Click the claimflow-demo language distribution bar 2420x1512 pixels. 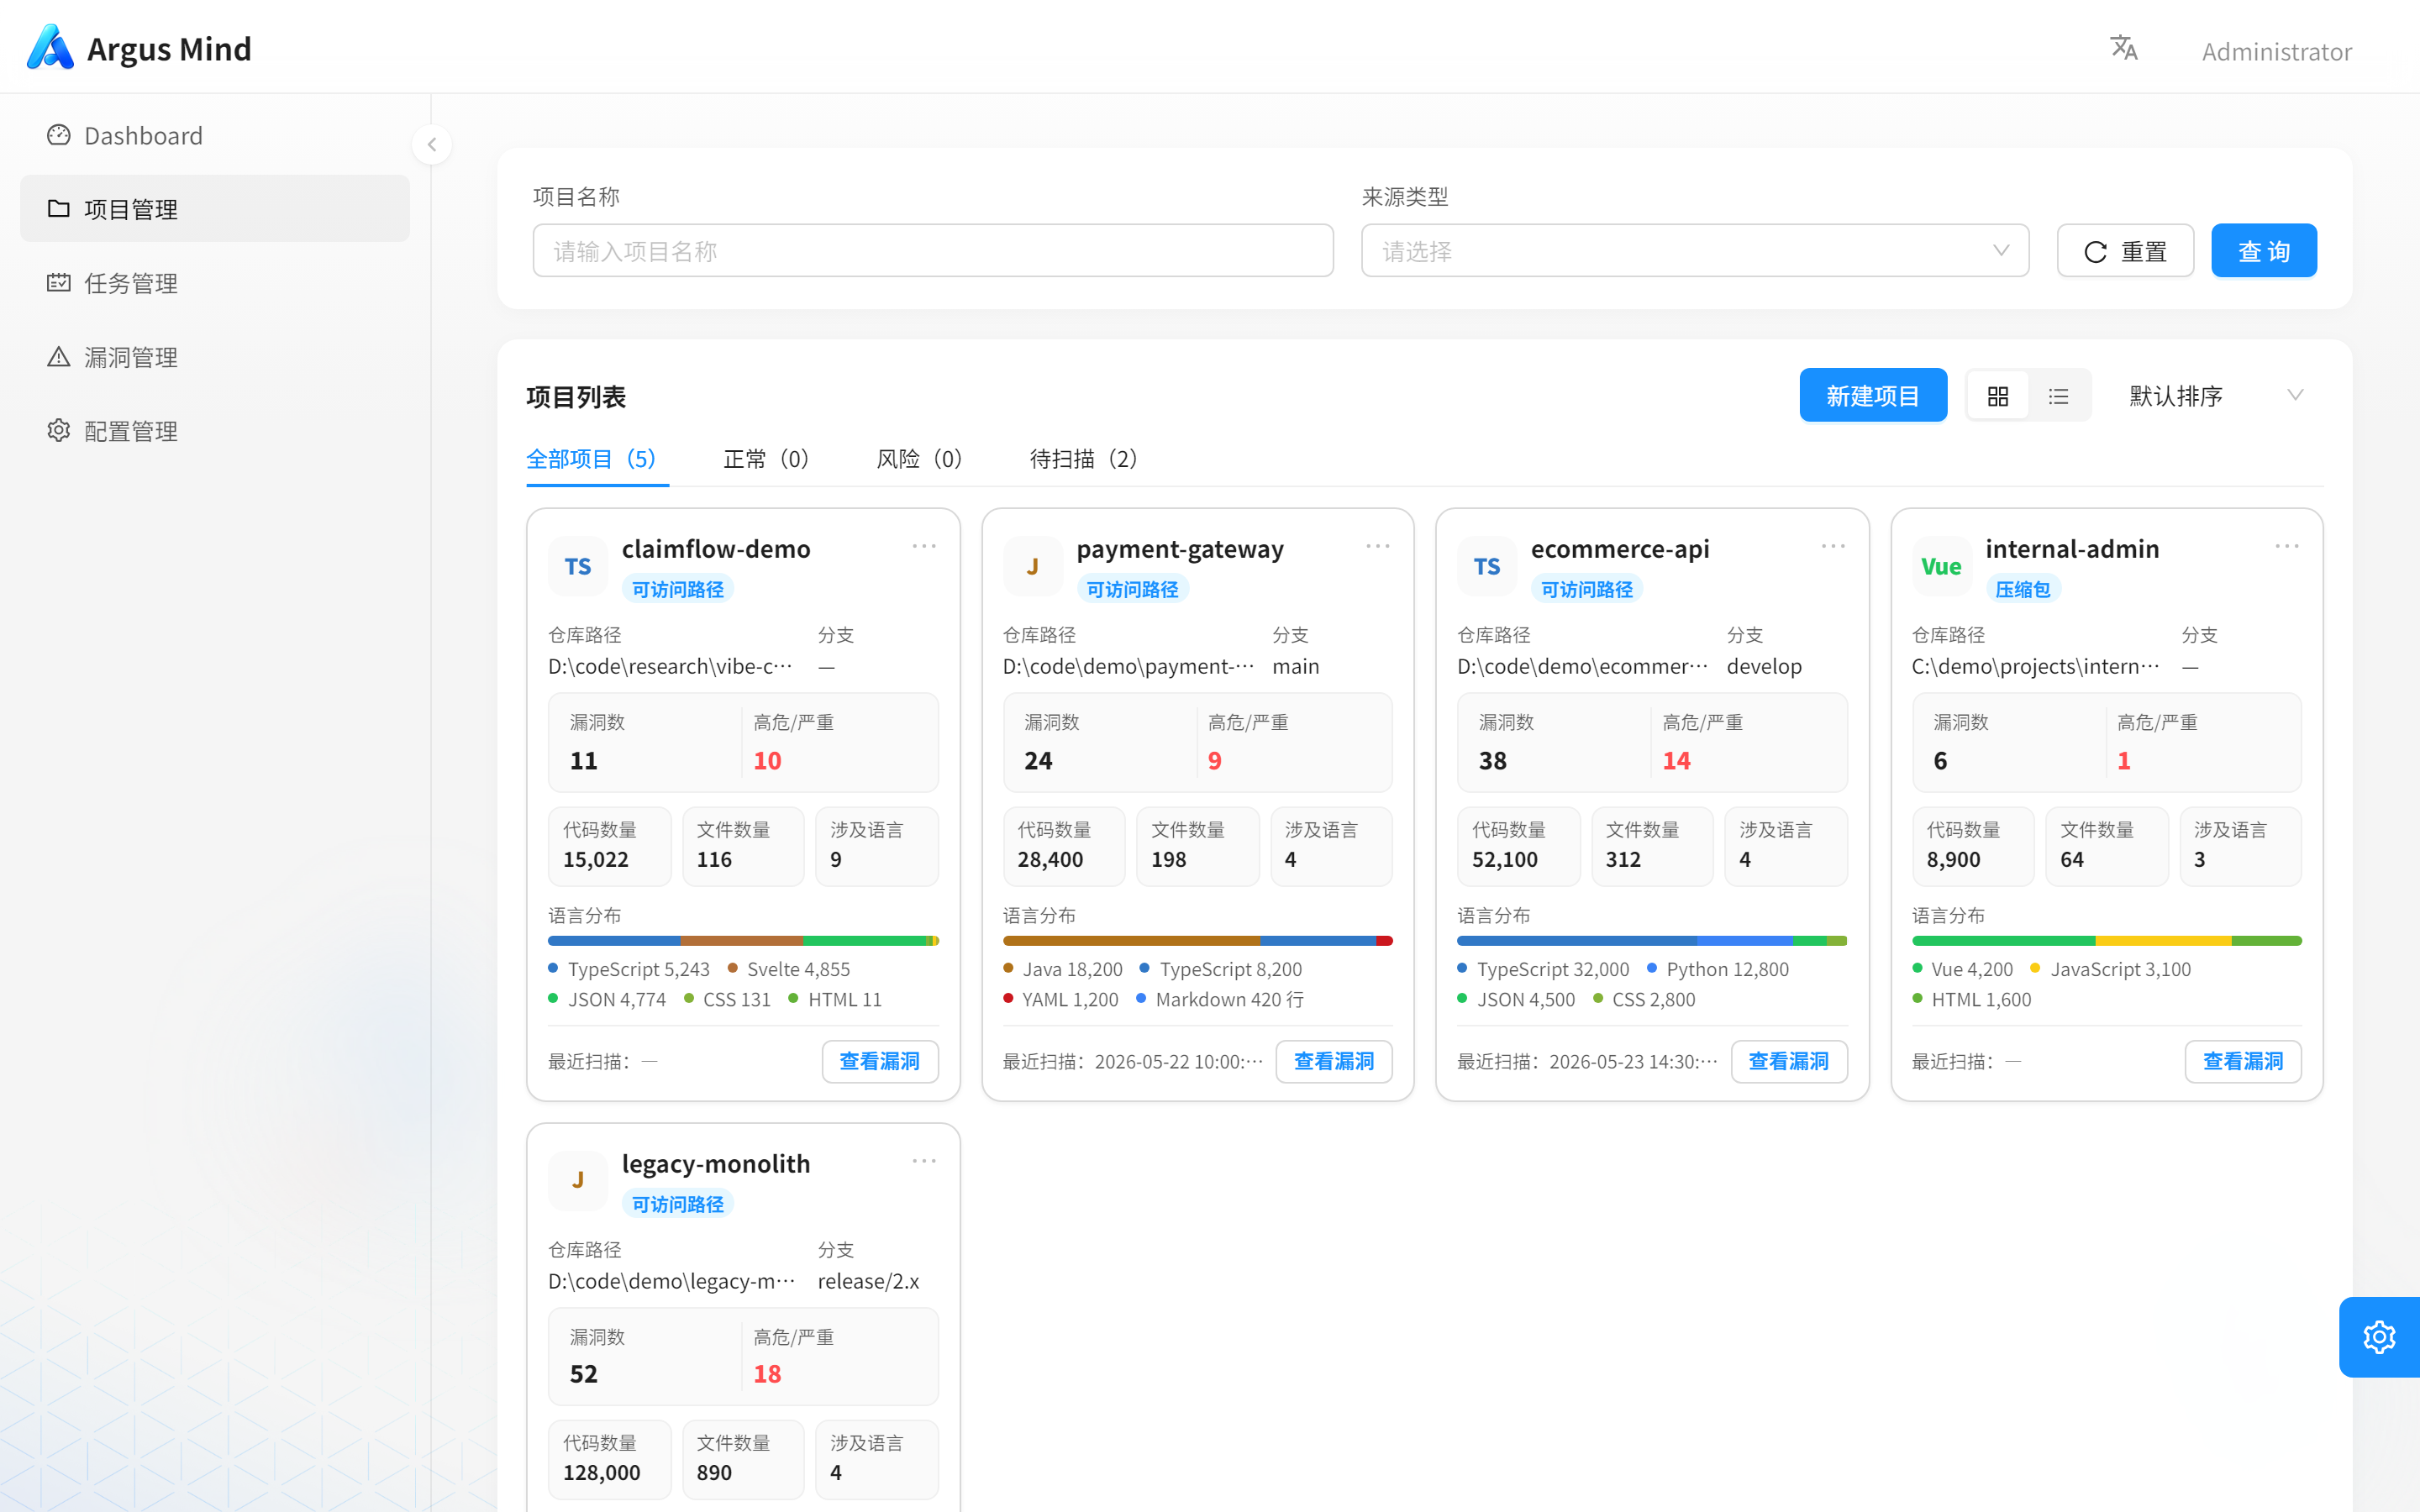(743, 941)
